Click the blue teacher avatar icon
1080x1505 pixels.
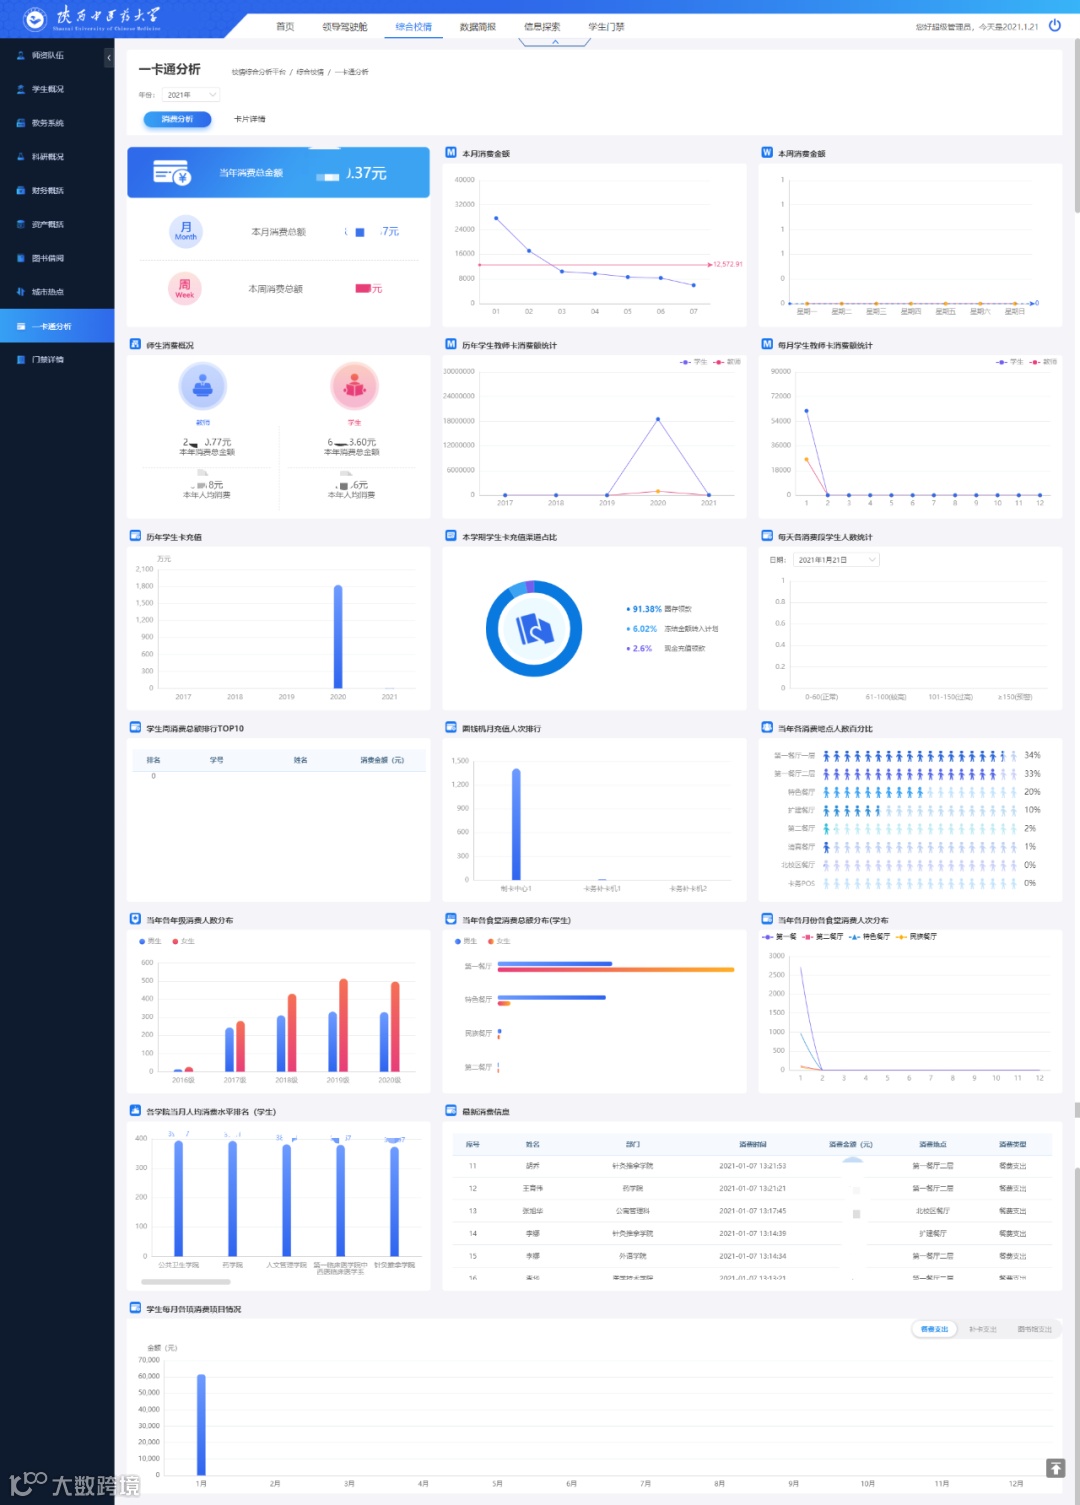[x=203, y=387]
